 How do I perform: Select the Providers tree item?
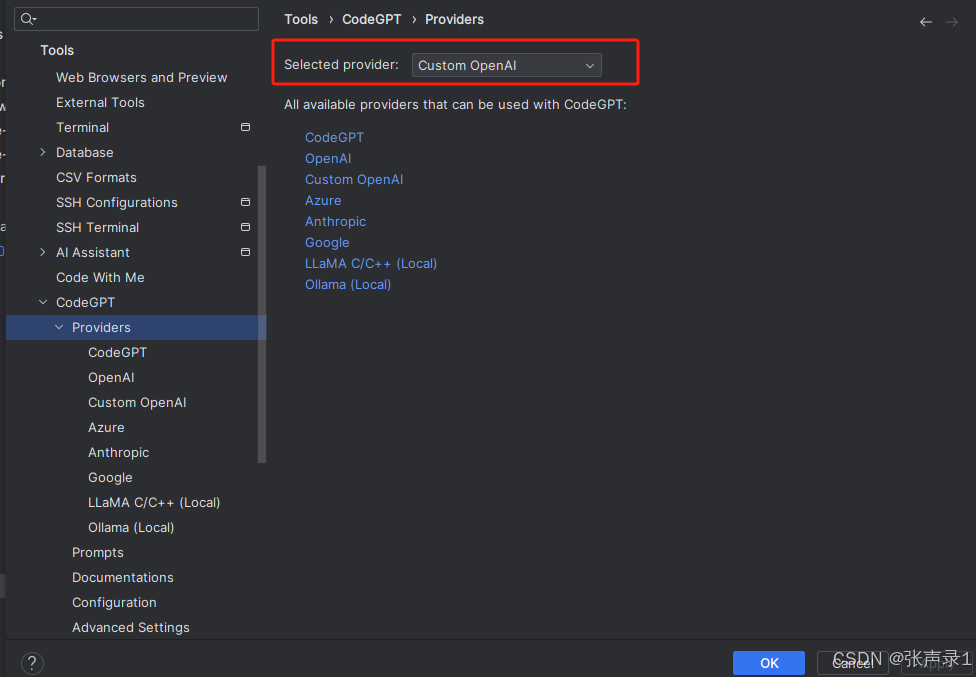[136, 327]
